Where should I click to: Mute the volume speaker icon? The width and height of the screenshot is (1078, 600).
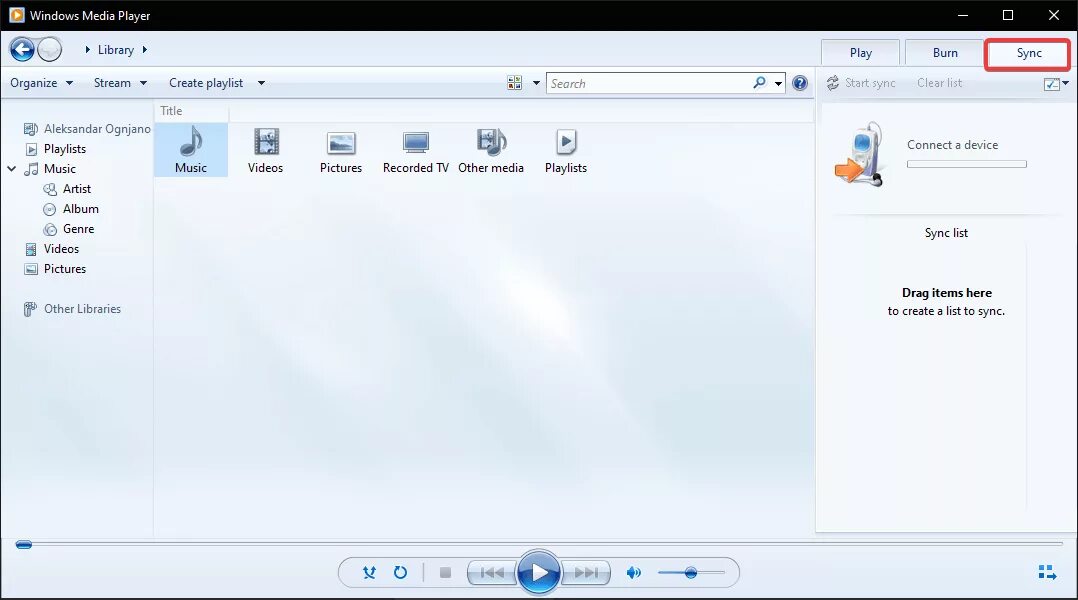click(x=633, y=572)
